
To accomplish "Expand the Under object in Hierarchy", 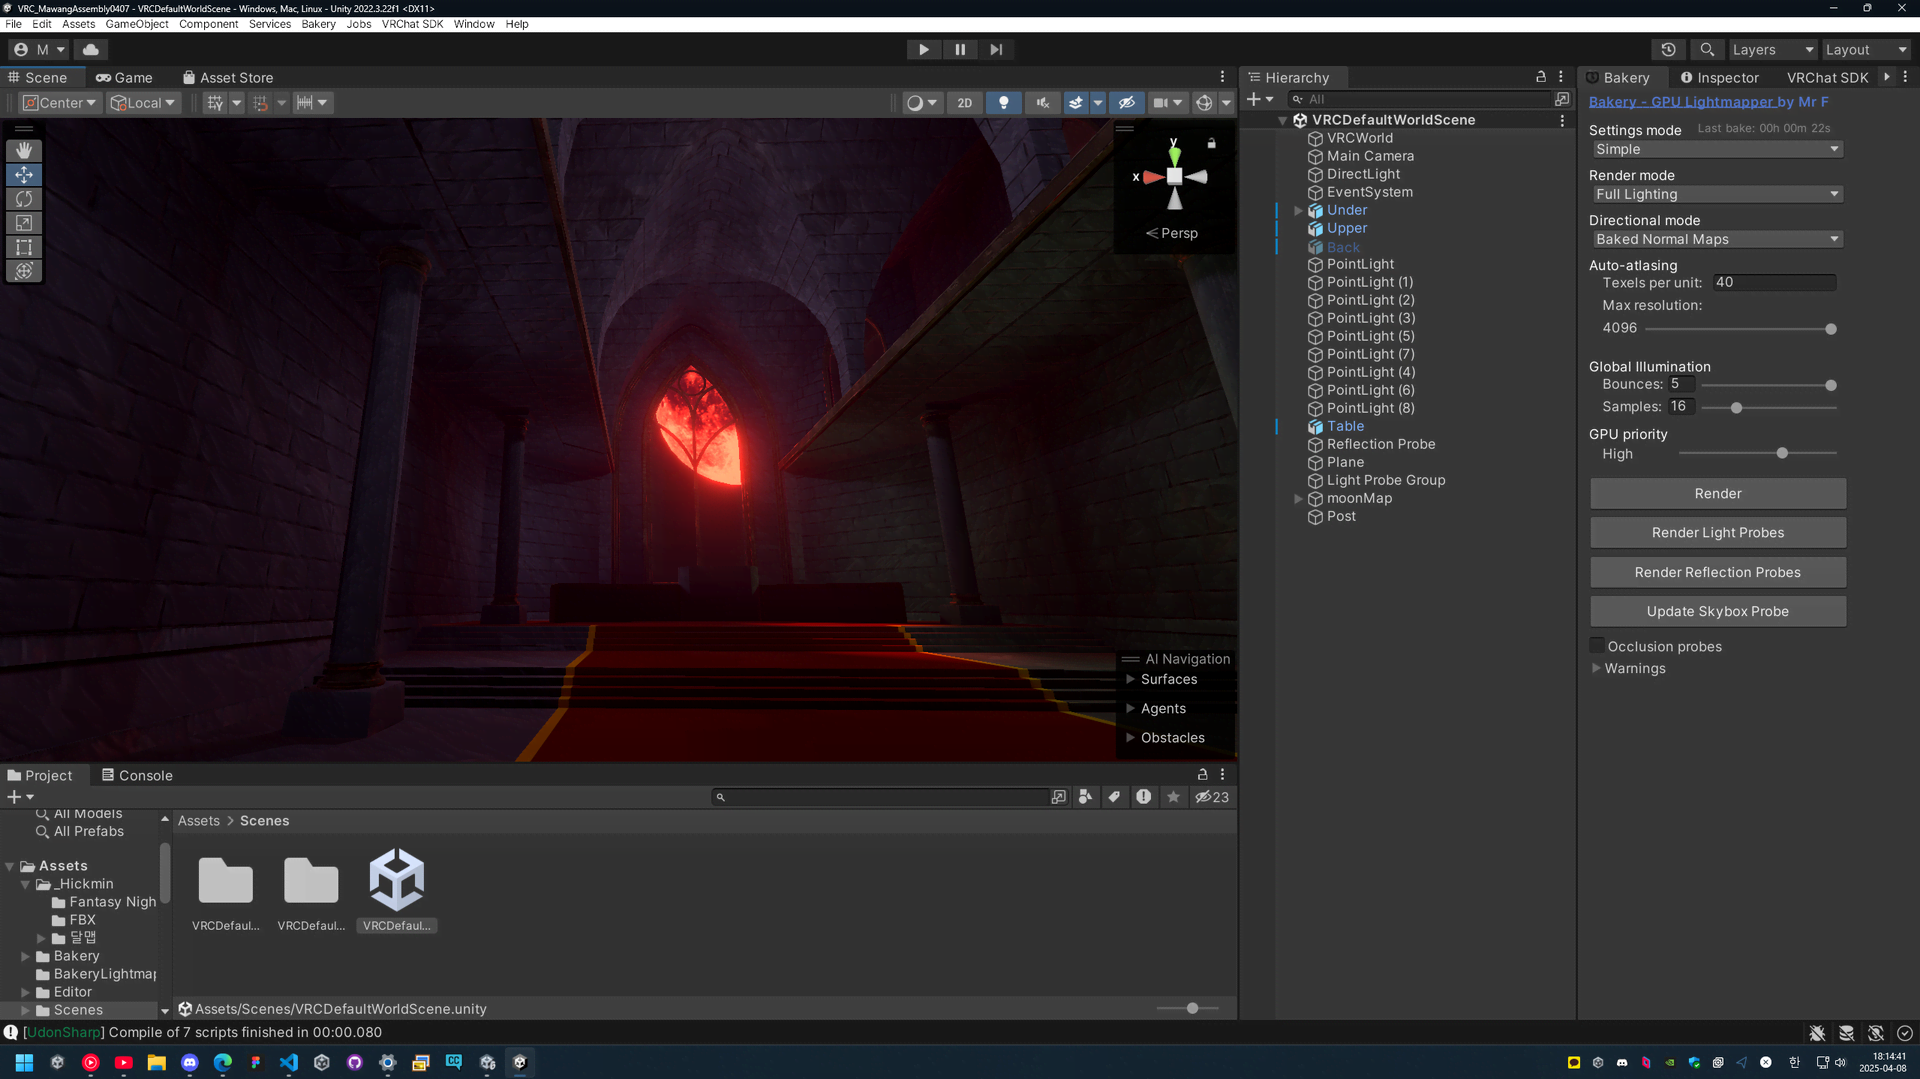I will pyautogui.click(x=1298, y=210).
